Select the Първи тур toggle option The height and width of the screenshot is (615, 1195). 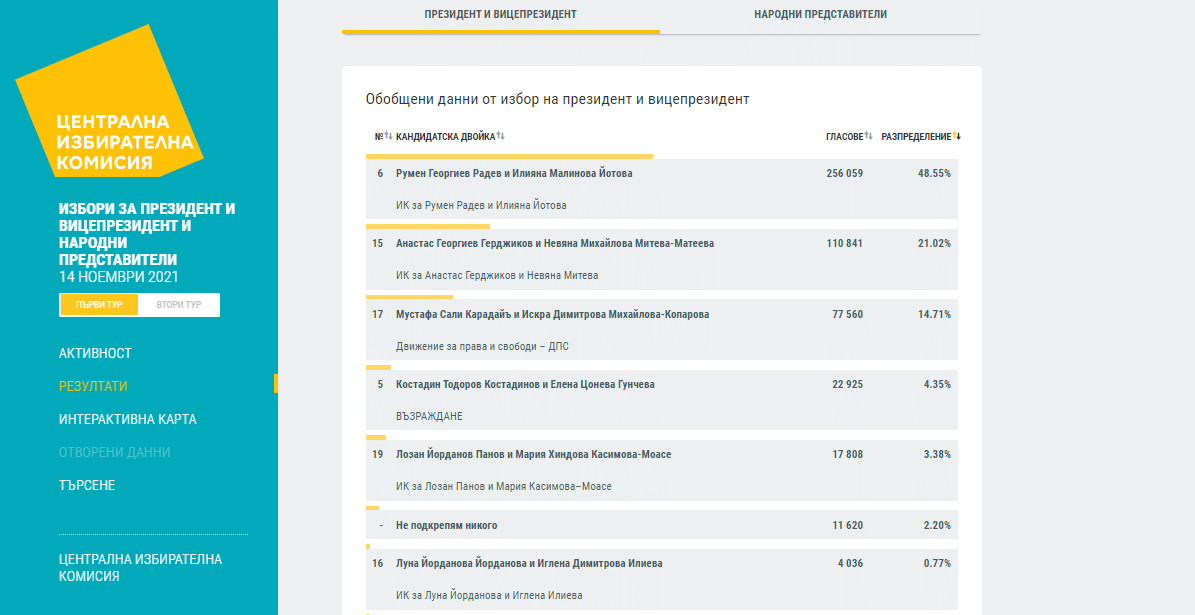coord(99,305)
